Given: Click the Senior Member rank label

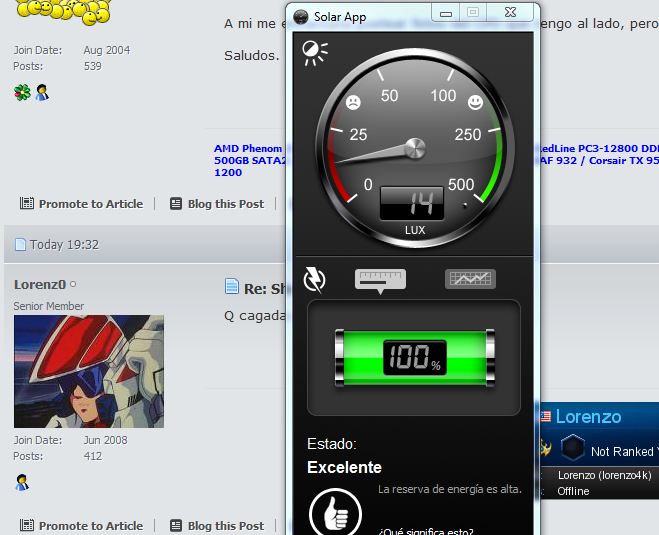Looking at the screenshot, I should pyautogui.click(x=48, y=306).
